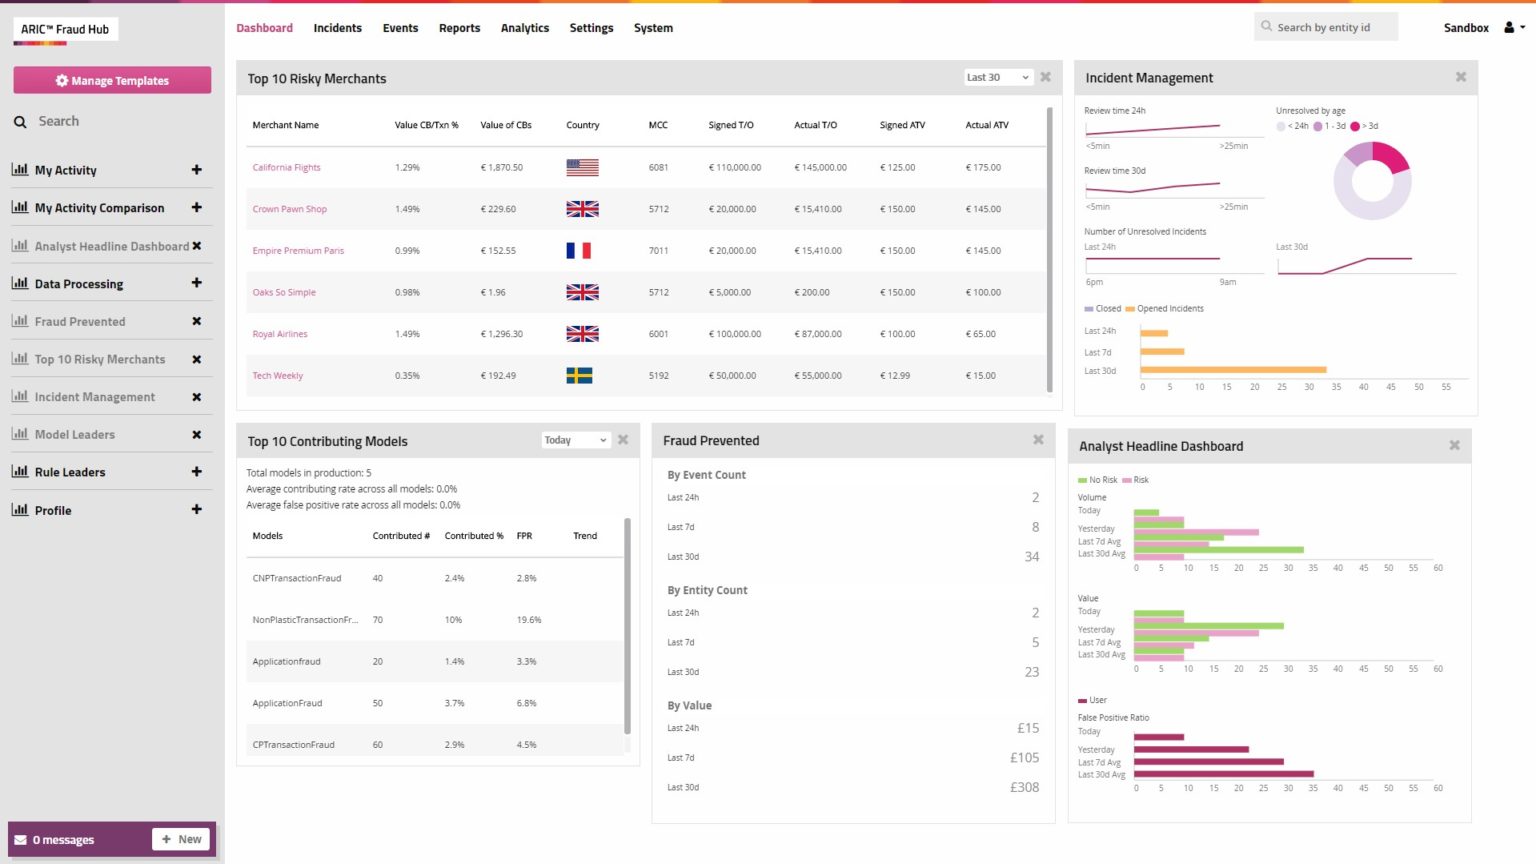Viewport: 1536px width, 864px height.
Task: Click the Fraud Prevented chart icon
Action: 22,321
